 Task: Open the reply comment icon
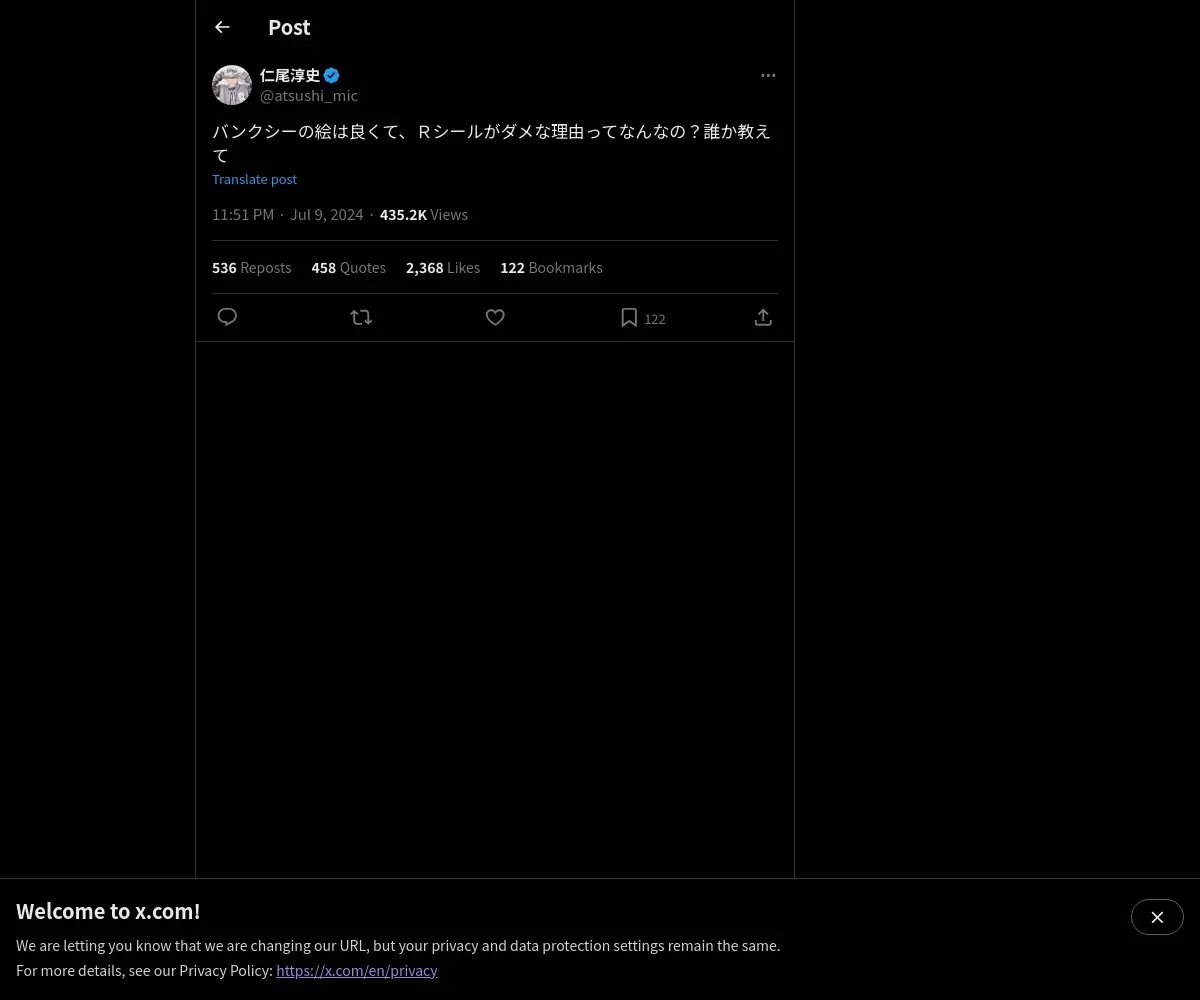(x=227, y=317)
